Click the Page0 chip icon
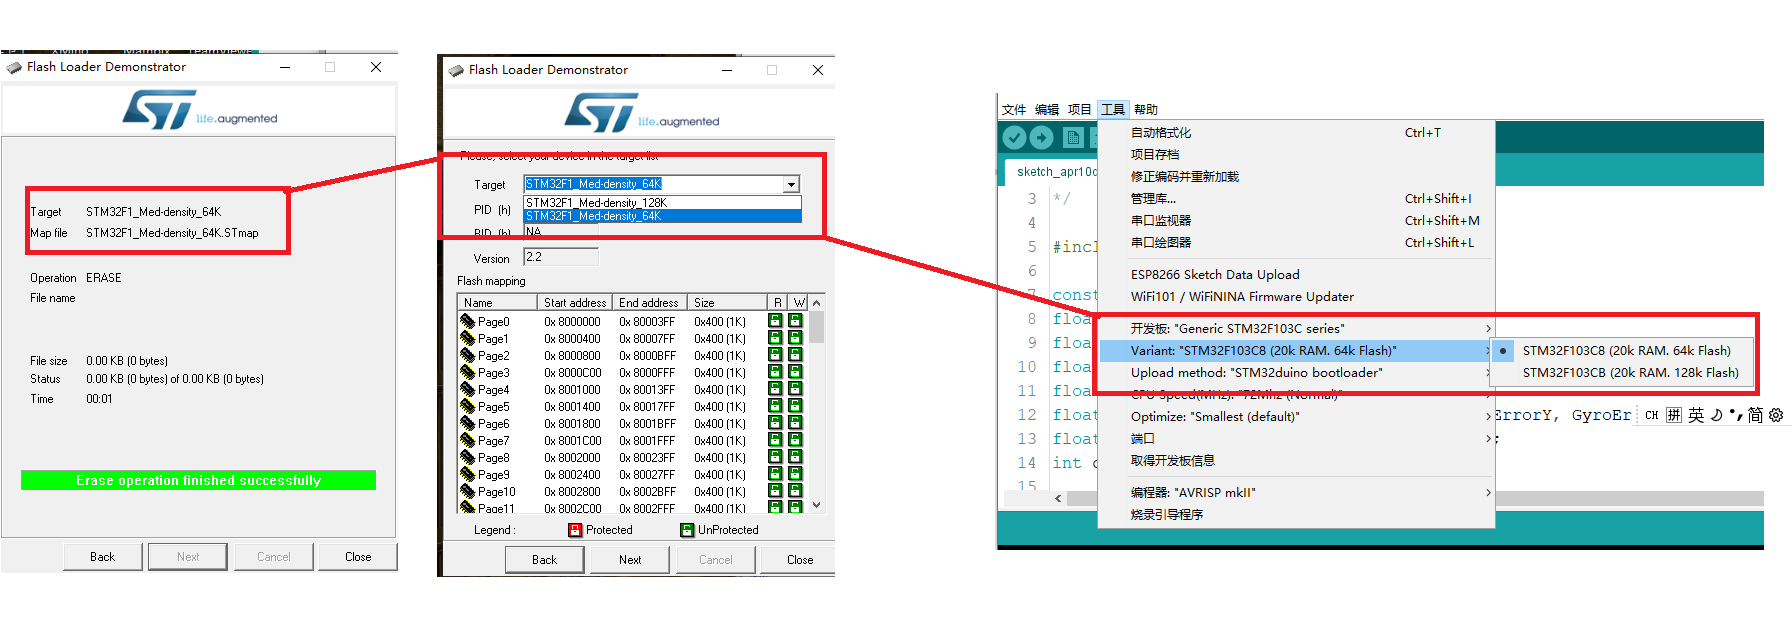This screenshot has width=1792, height=630. [x=467, y=321]
